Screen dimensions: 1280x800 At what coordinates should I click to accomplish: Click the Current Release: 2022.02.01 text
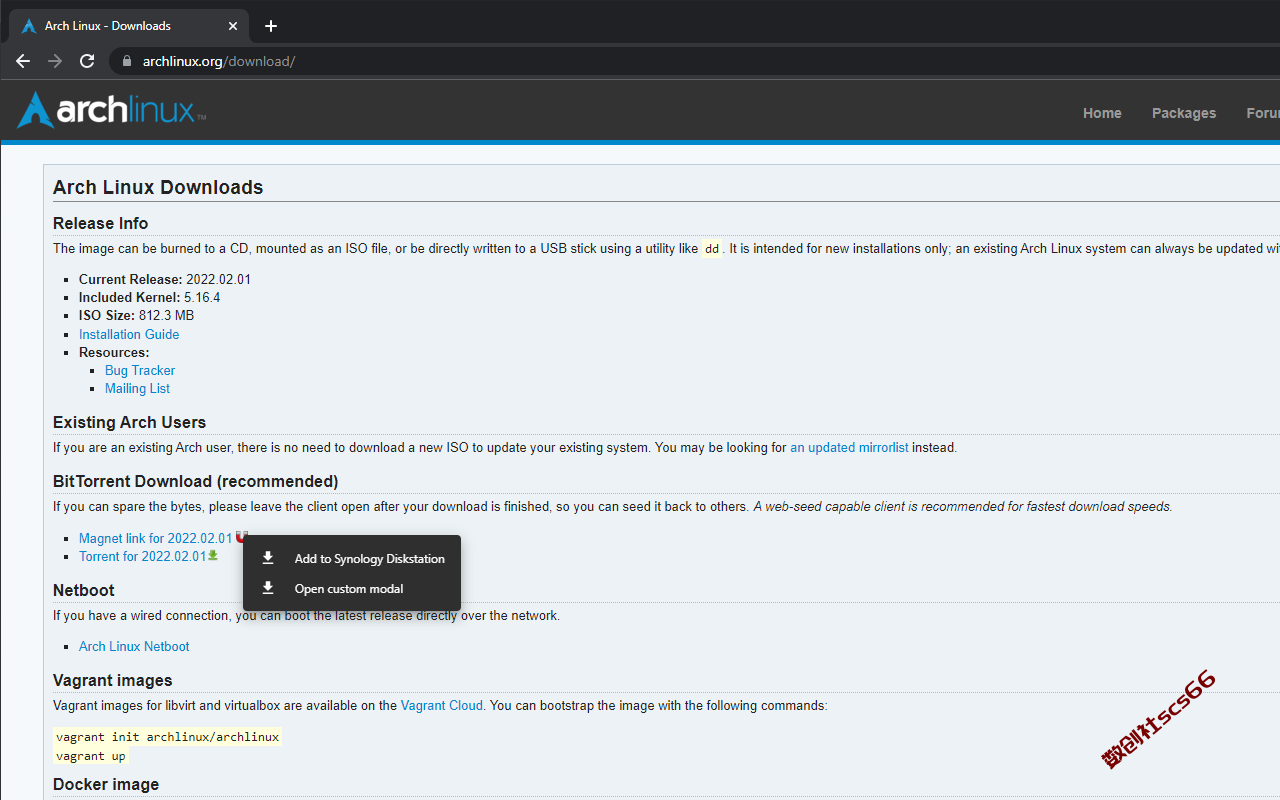165,279
